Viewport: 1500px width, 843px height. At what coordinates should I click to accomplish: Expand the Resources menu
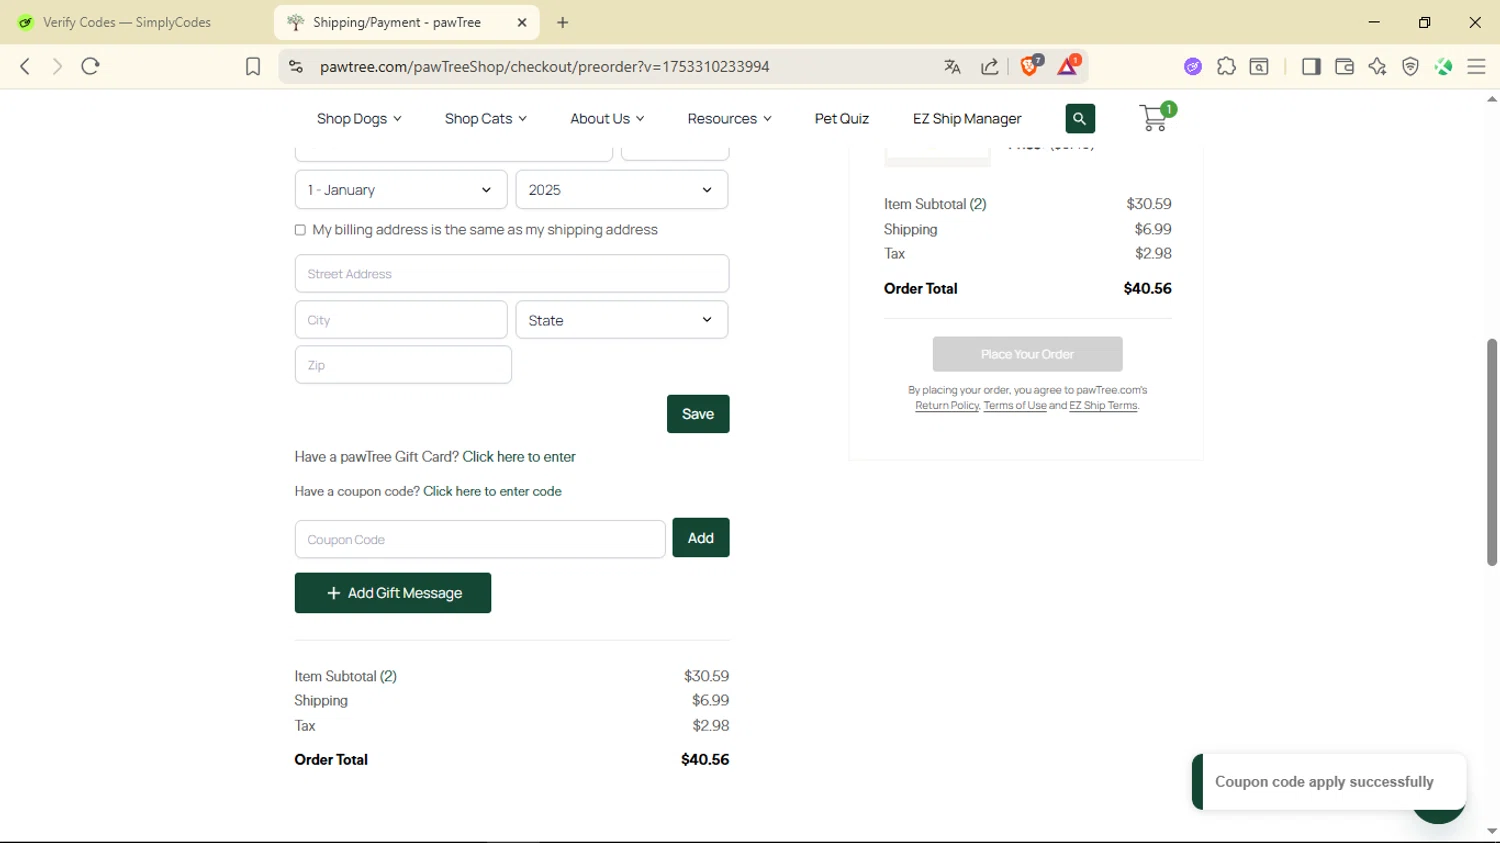(729, 119)
